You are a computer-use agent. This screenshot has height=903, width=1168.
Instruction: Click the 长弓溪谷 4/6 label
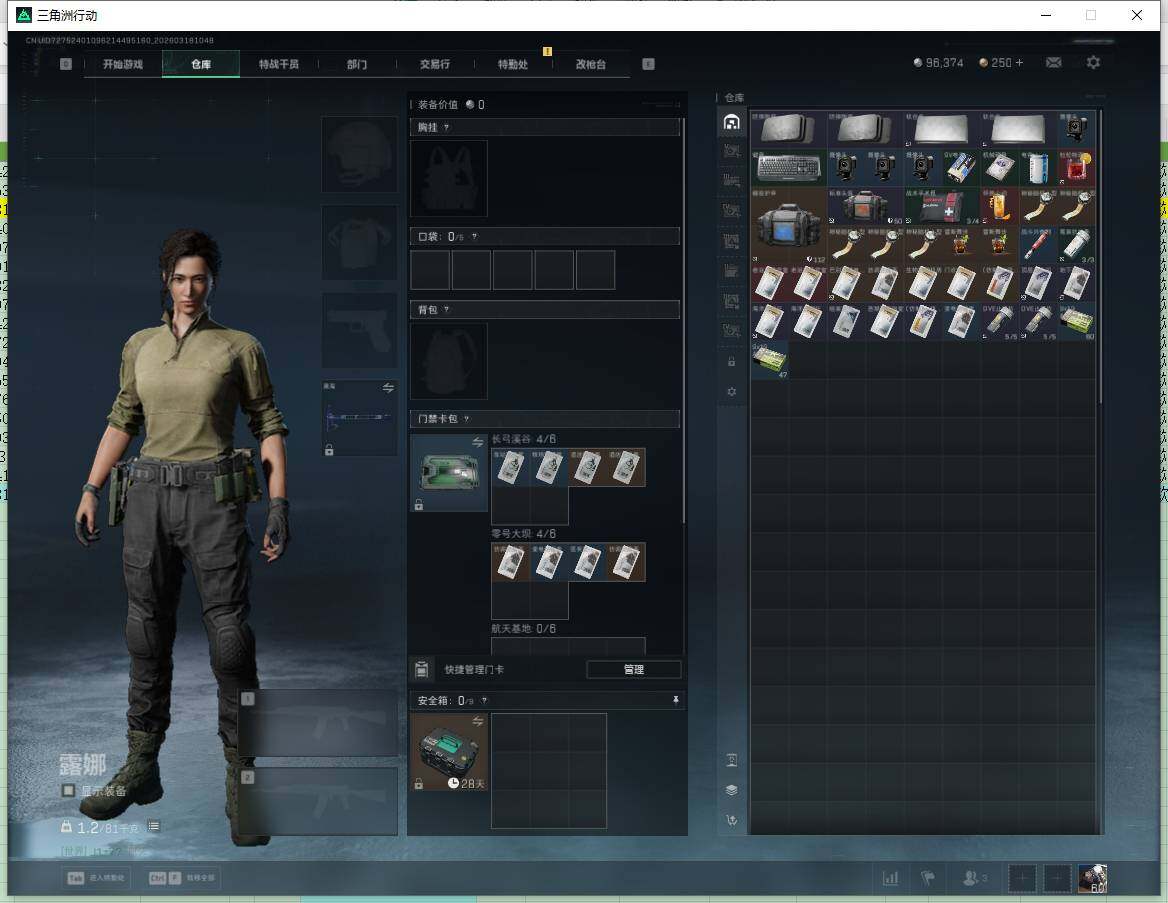tap(523, 439)
